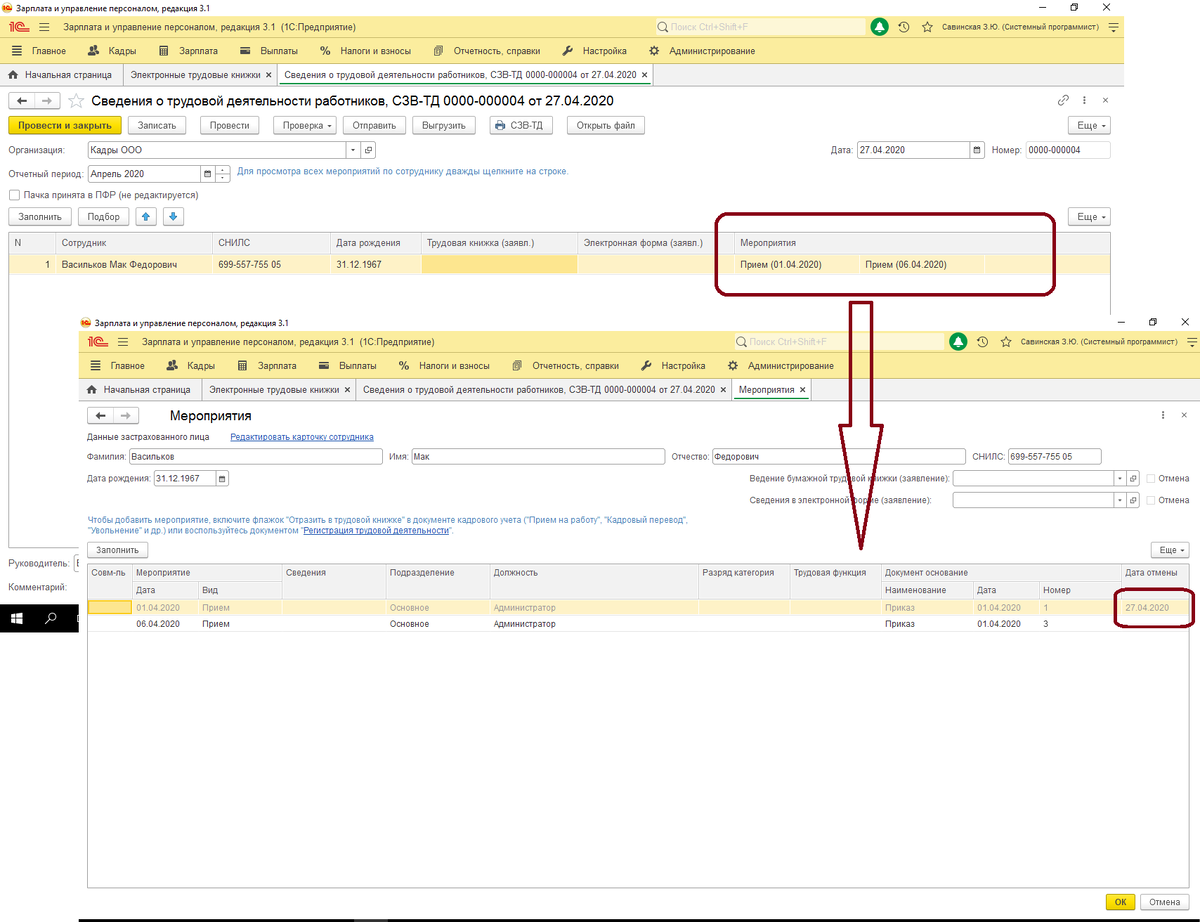
Task: Open function menu next to upper 1C logo
Action: [x=46, y=27]
